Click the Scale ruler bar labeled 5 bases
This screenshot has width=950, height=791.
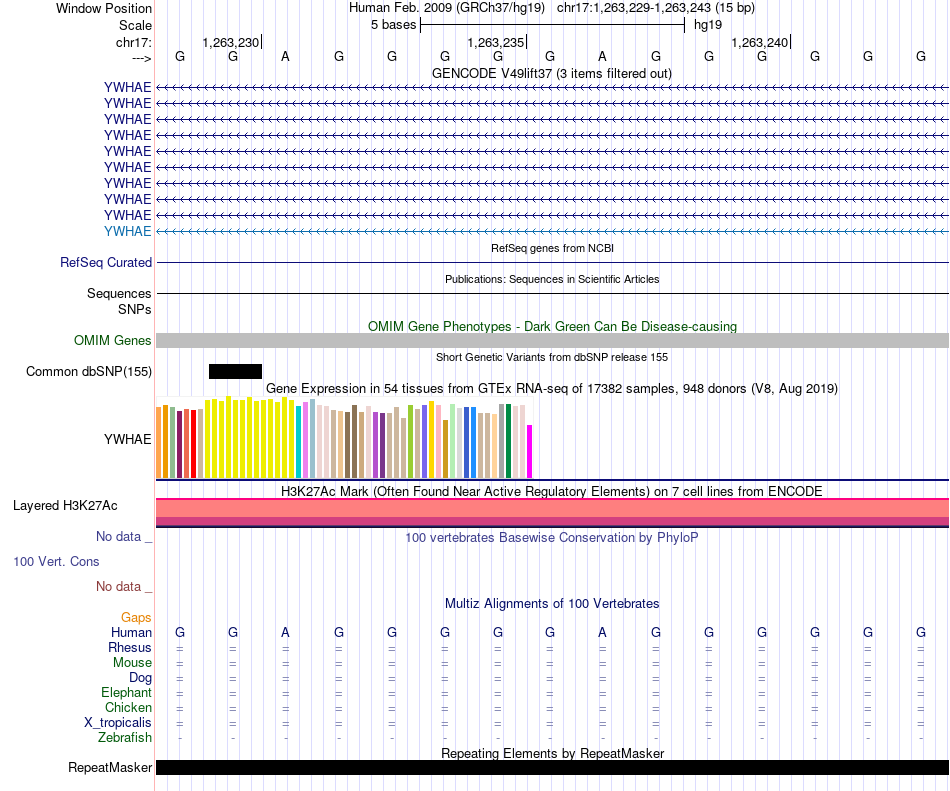[552, 25]
